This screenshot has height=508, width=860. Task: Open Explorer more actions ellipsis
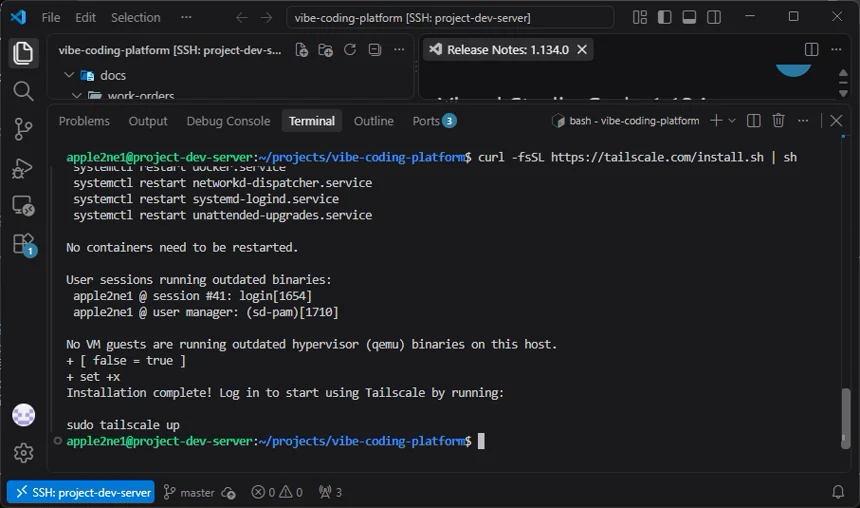399,50
